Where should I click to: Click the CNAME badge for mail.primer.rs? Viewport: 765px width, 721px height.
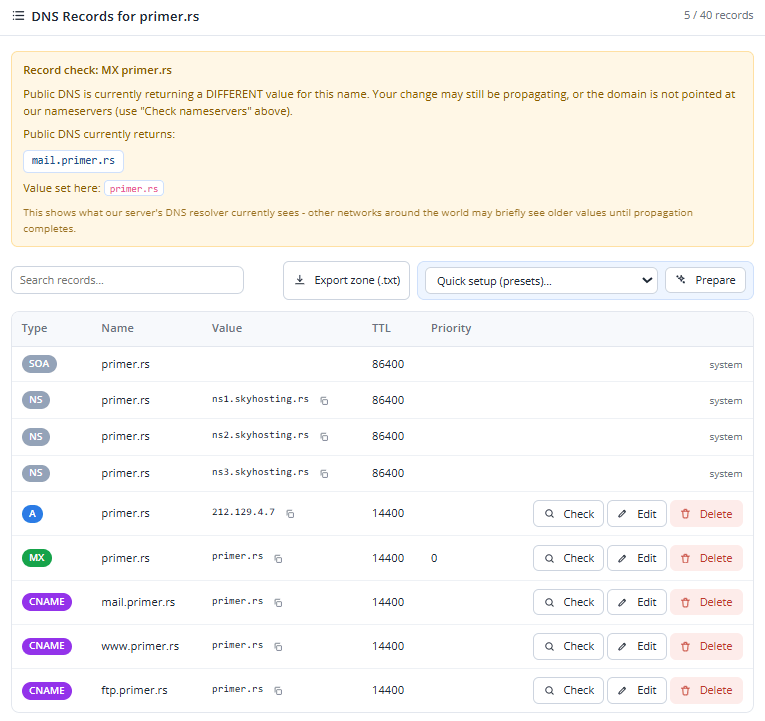(x=47, y=602)
